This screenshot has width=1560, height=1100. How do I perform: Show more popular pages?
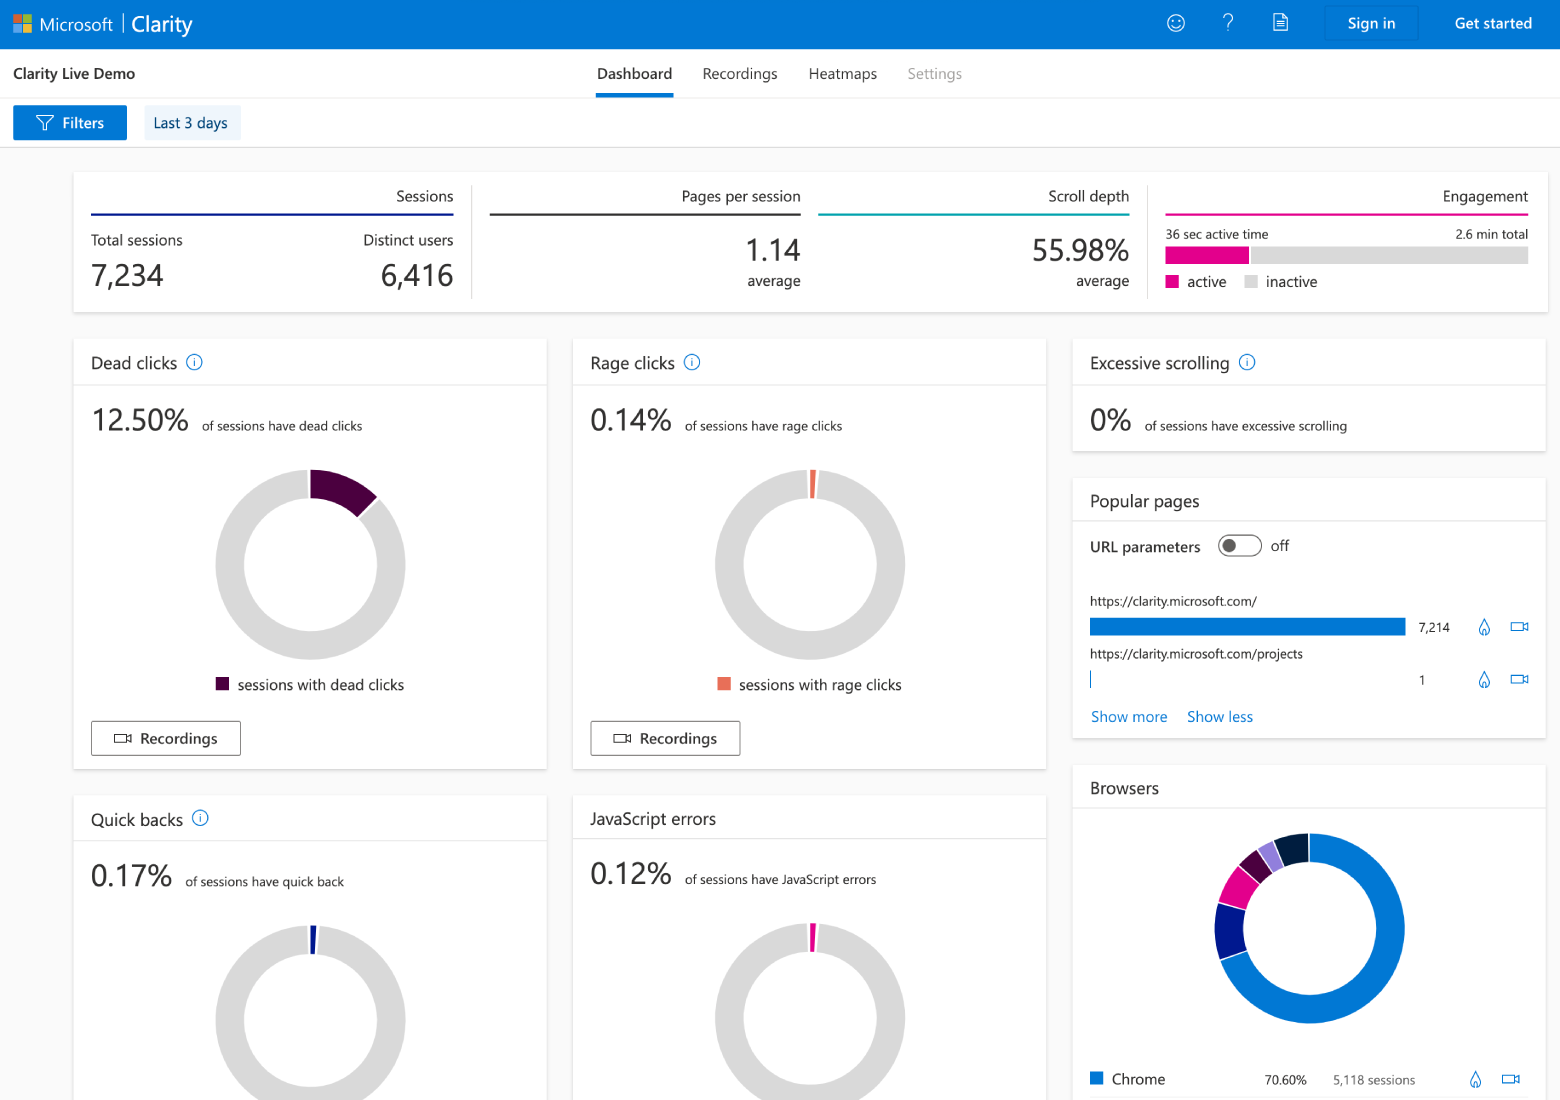(x=1129, y=716)
